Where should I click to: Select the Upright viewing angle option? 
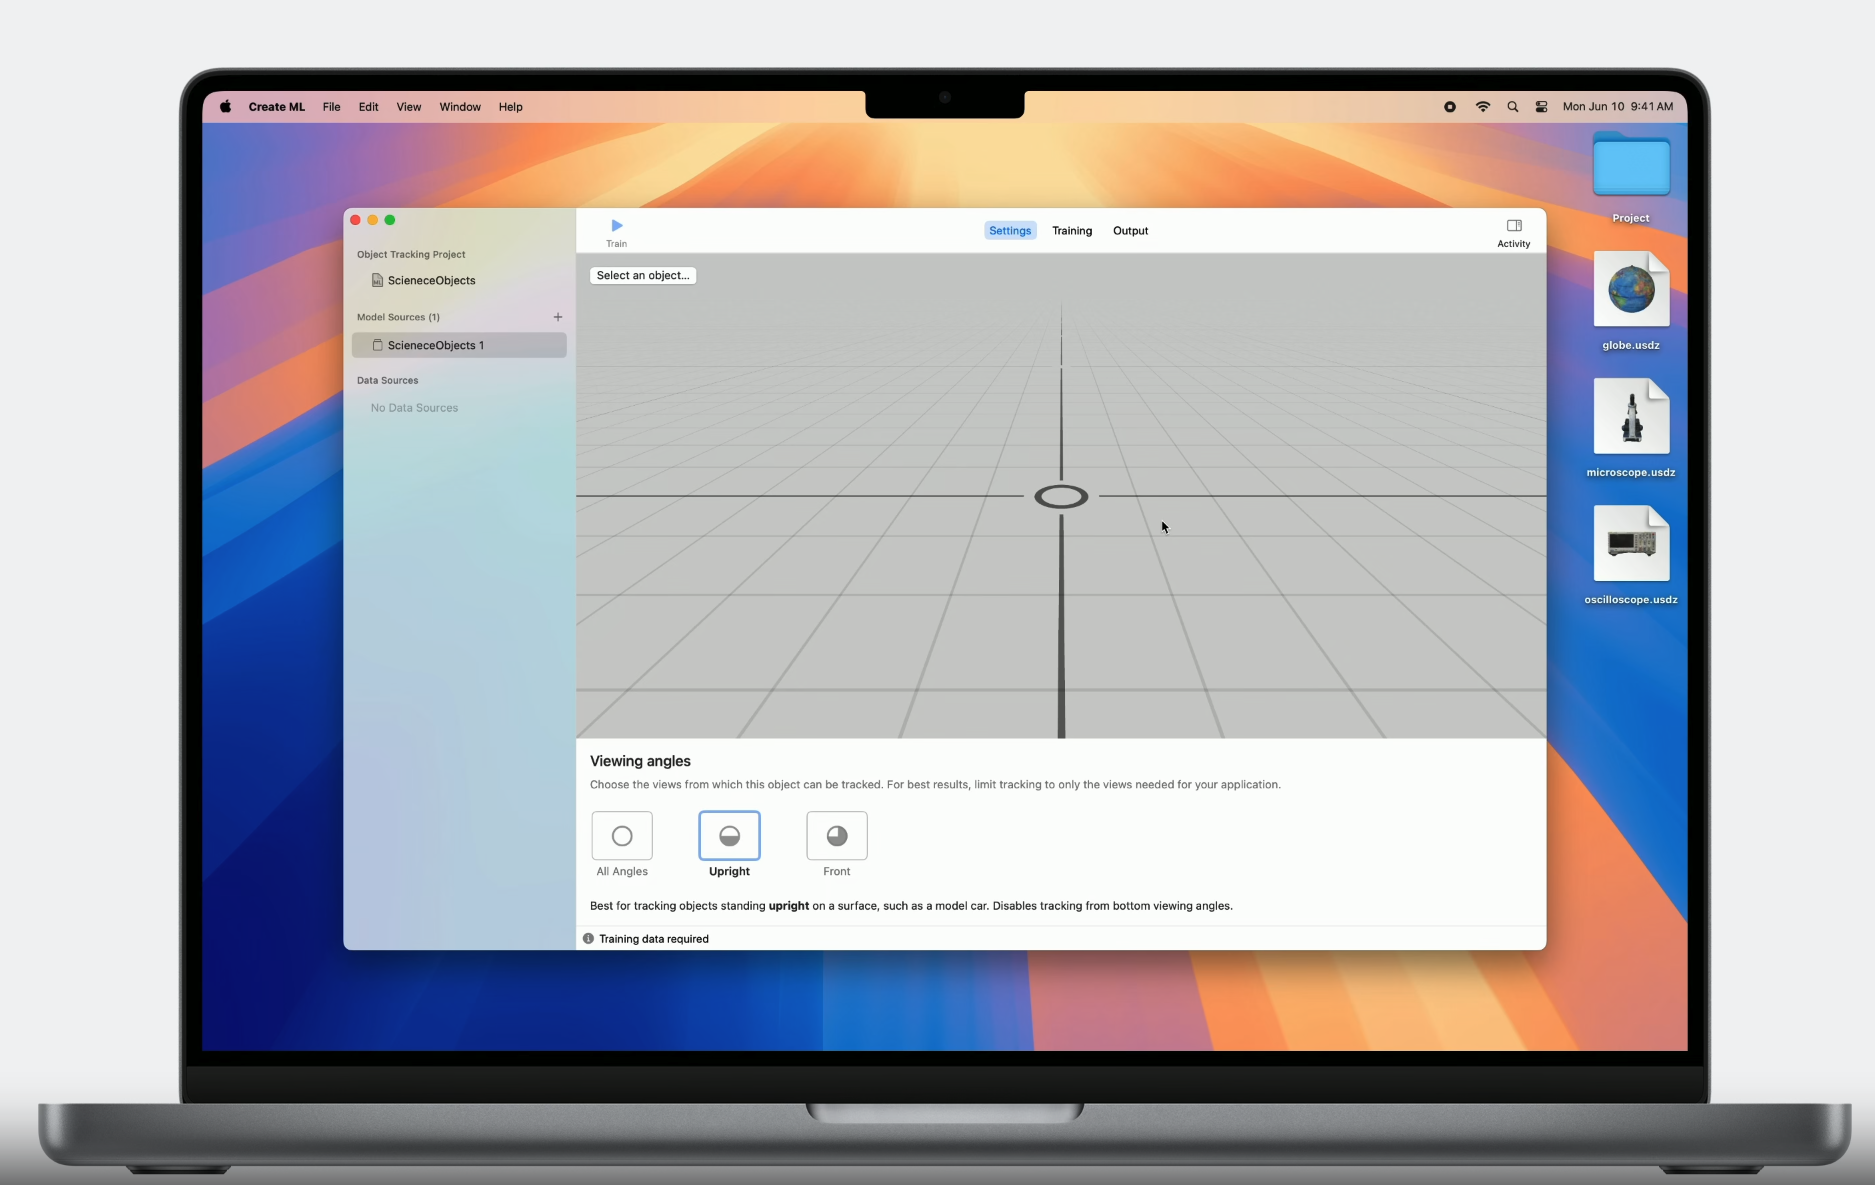(729, 836)
